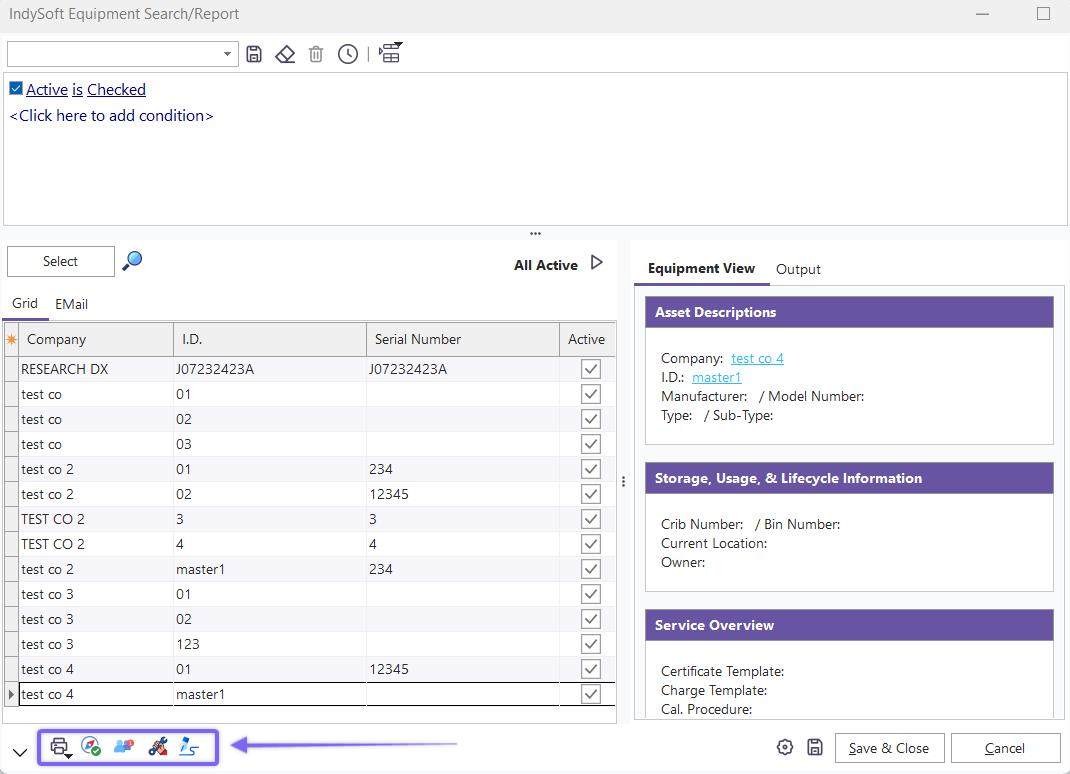Screen dimensions: 1070x774
Task: Click the compass with green check icon
Action: (91, 746)
